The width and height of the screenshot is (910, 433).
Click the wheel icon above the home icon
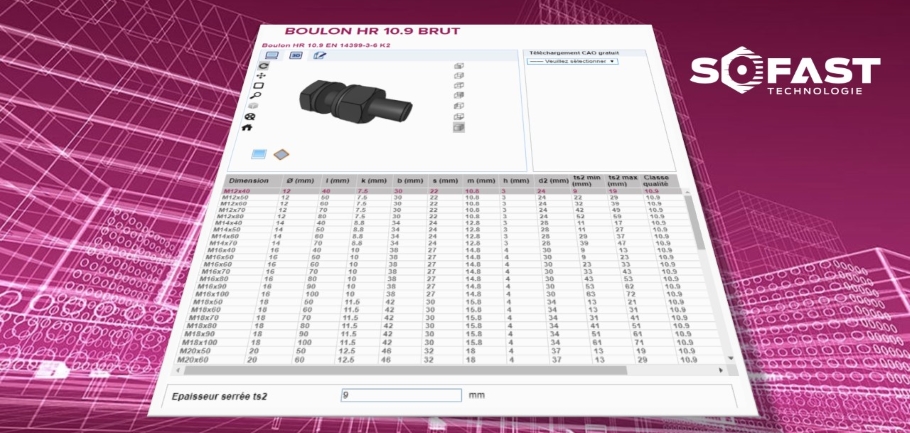(x=251, y=116)
